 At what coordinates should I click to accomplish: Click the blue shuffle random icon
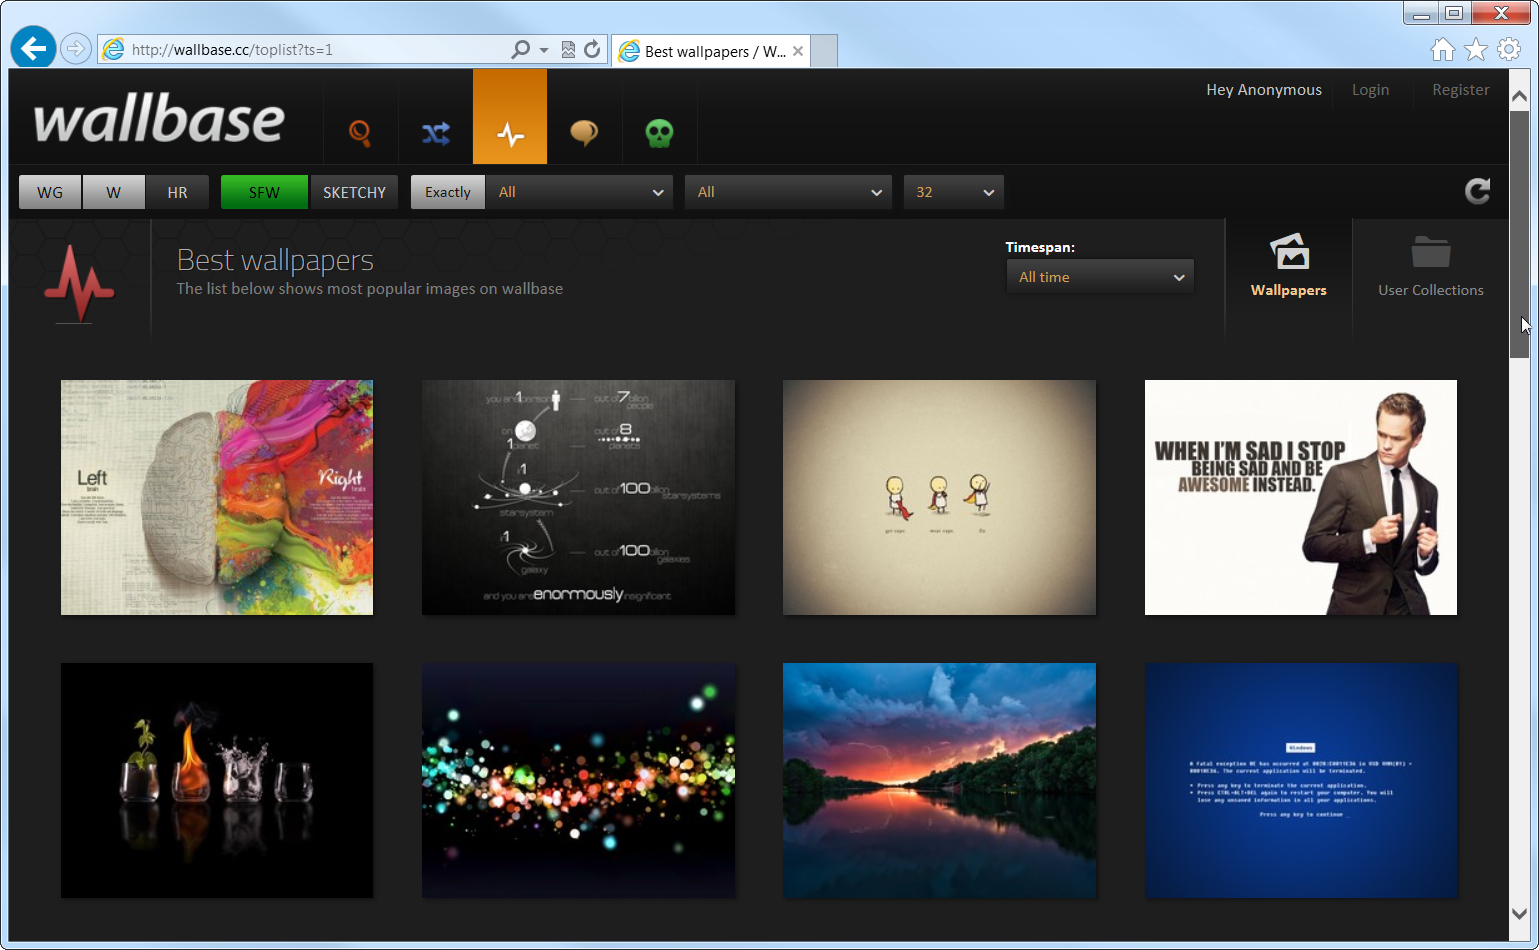(435, 132)
